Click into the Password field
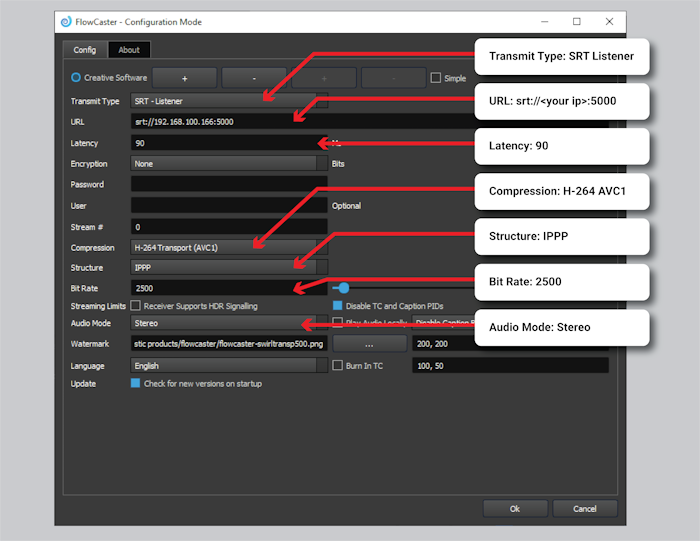Viewport: 700px width, 541px height. [229, 184]
